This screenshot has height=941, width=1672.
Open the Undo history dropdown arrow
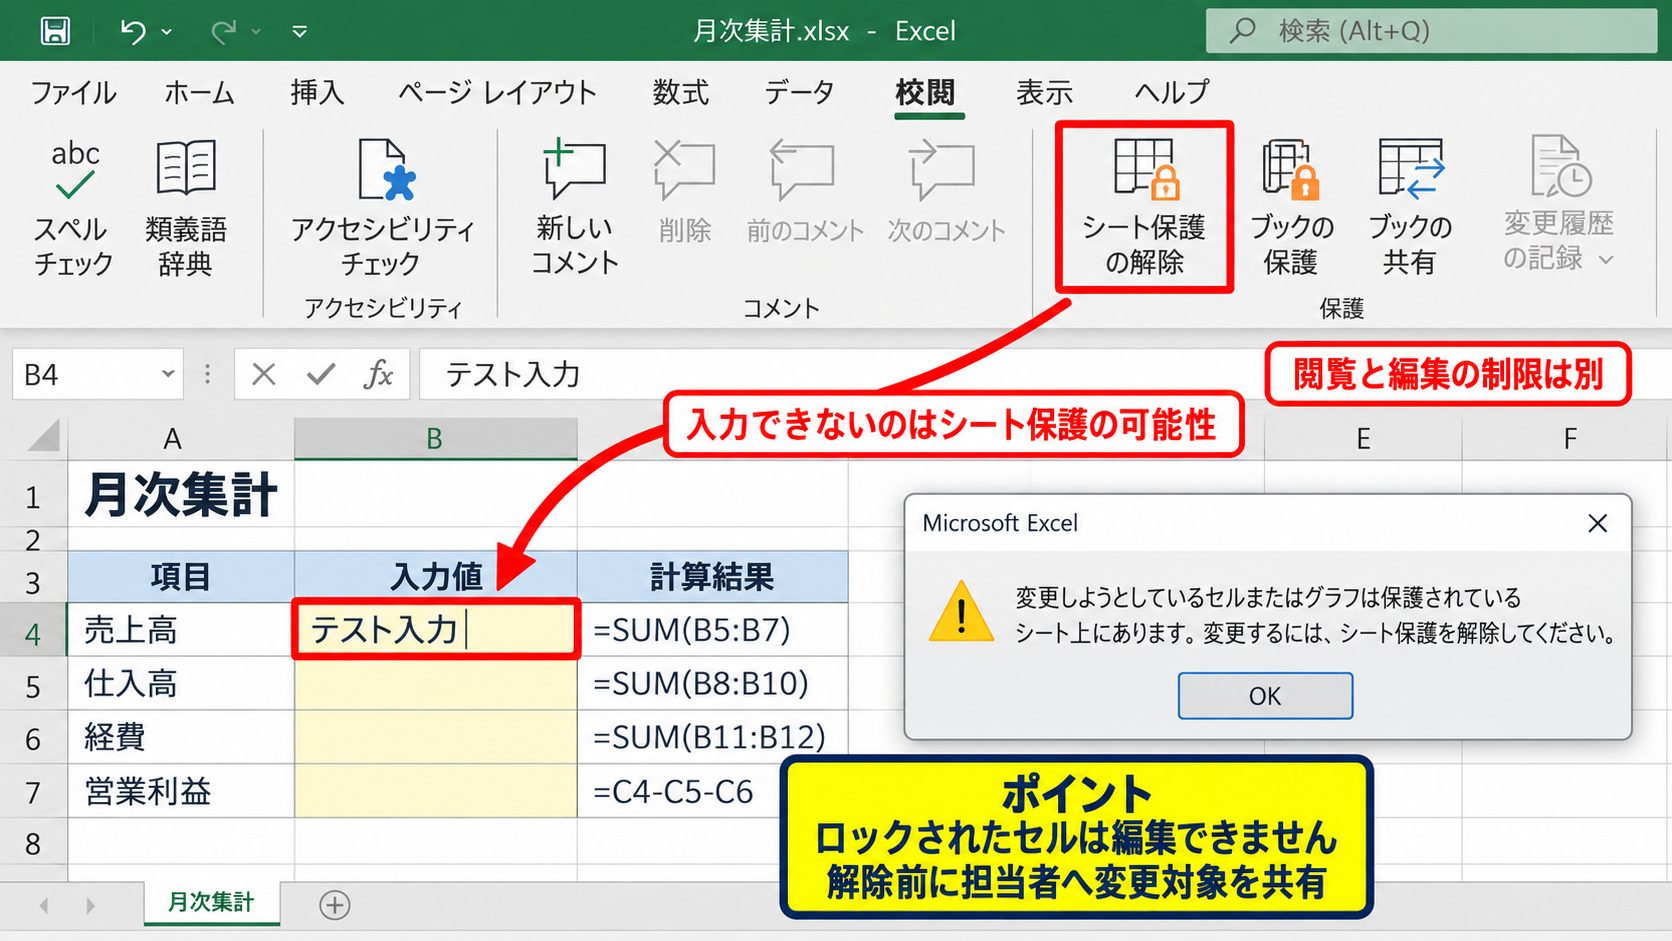pos(167,32)
